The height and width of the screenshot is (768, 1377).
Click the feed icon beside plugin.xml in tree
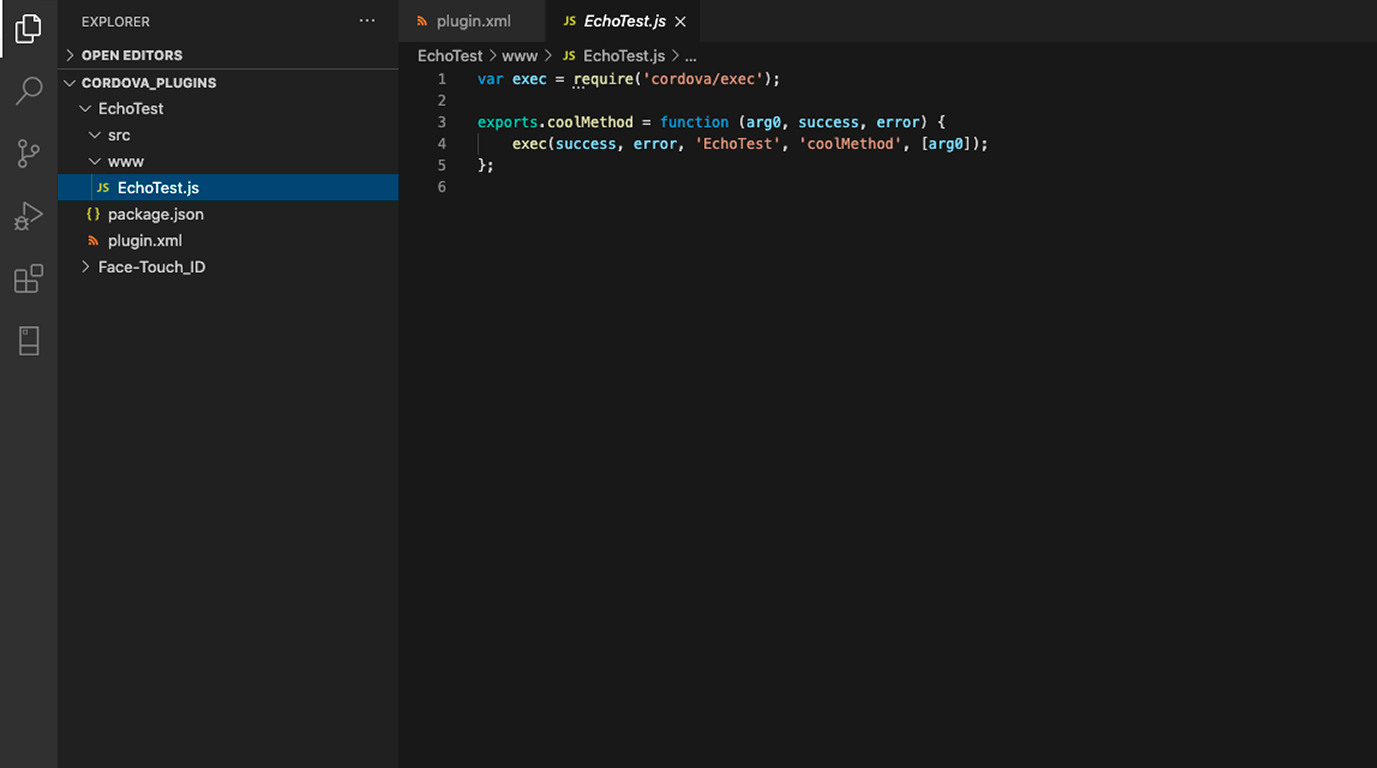[93, 241]
